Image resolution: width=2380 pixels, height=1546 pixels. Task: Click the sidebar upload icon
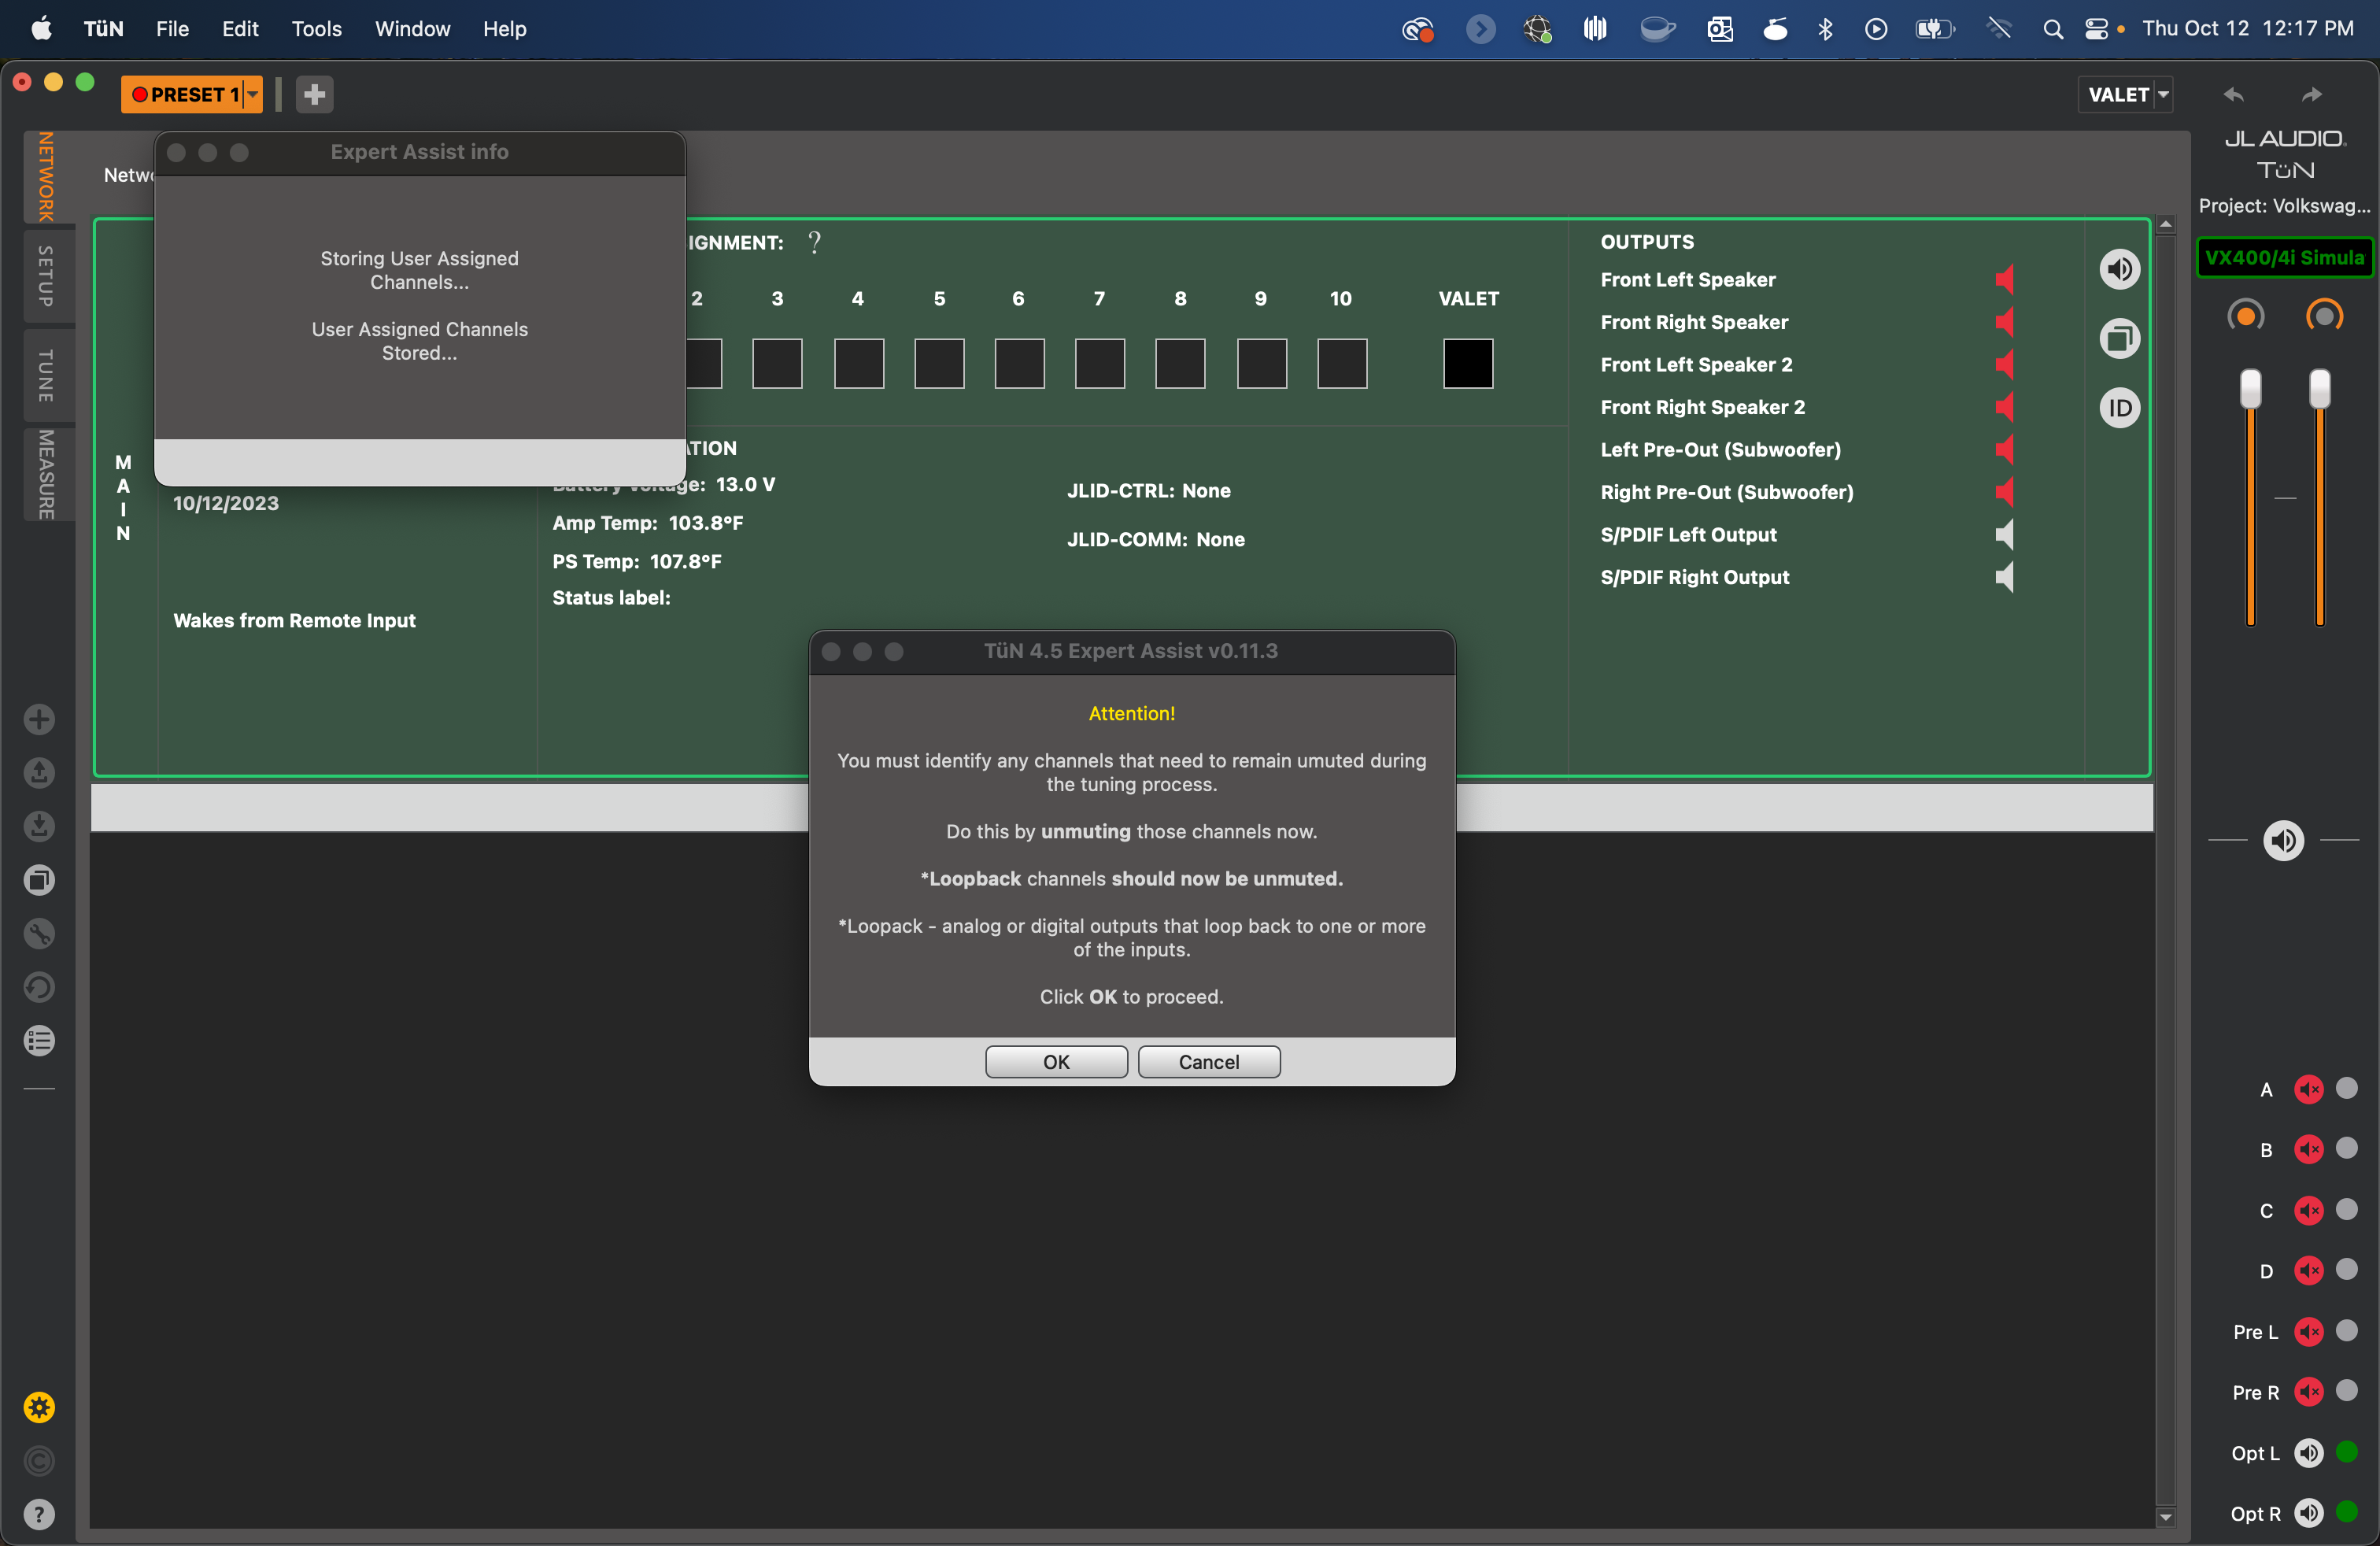pyautogui.click(x=39, y=772)
